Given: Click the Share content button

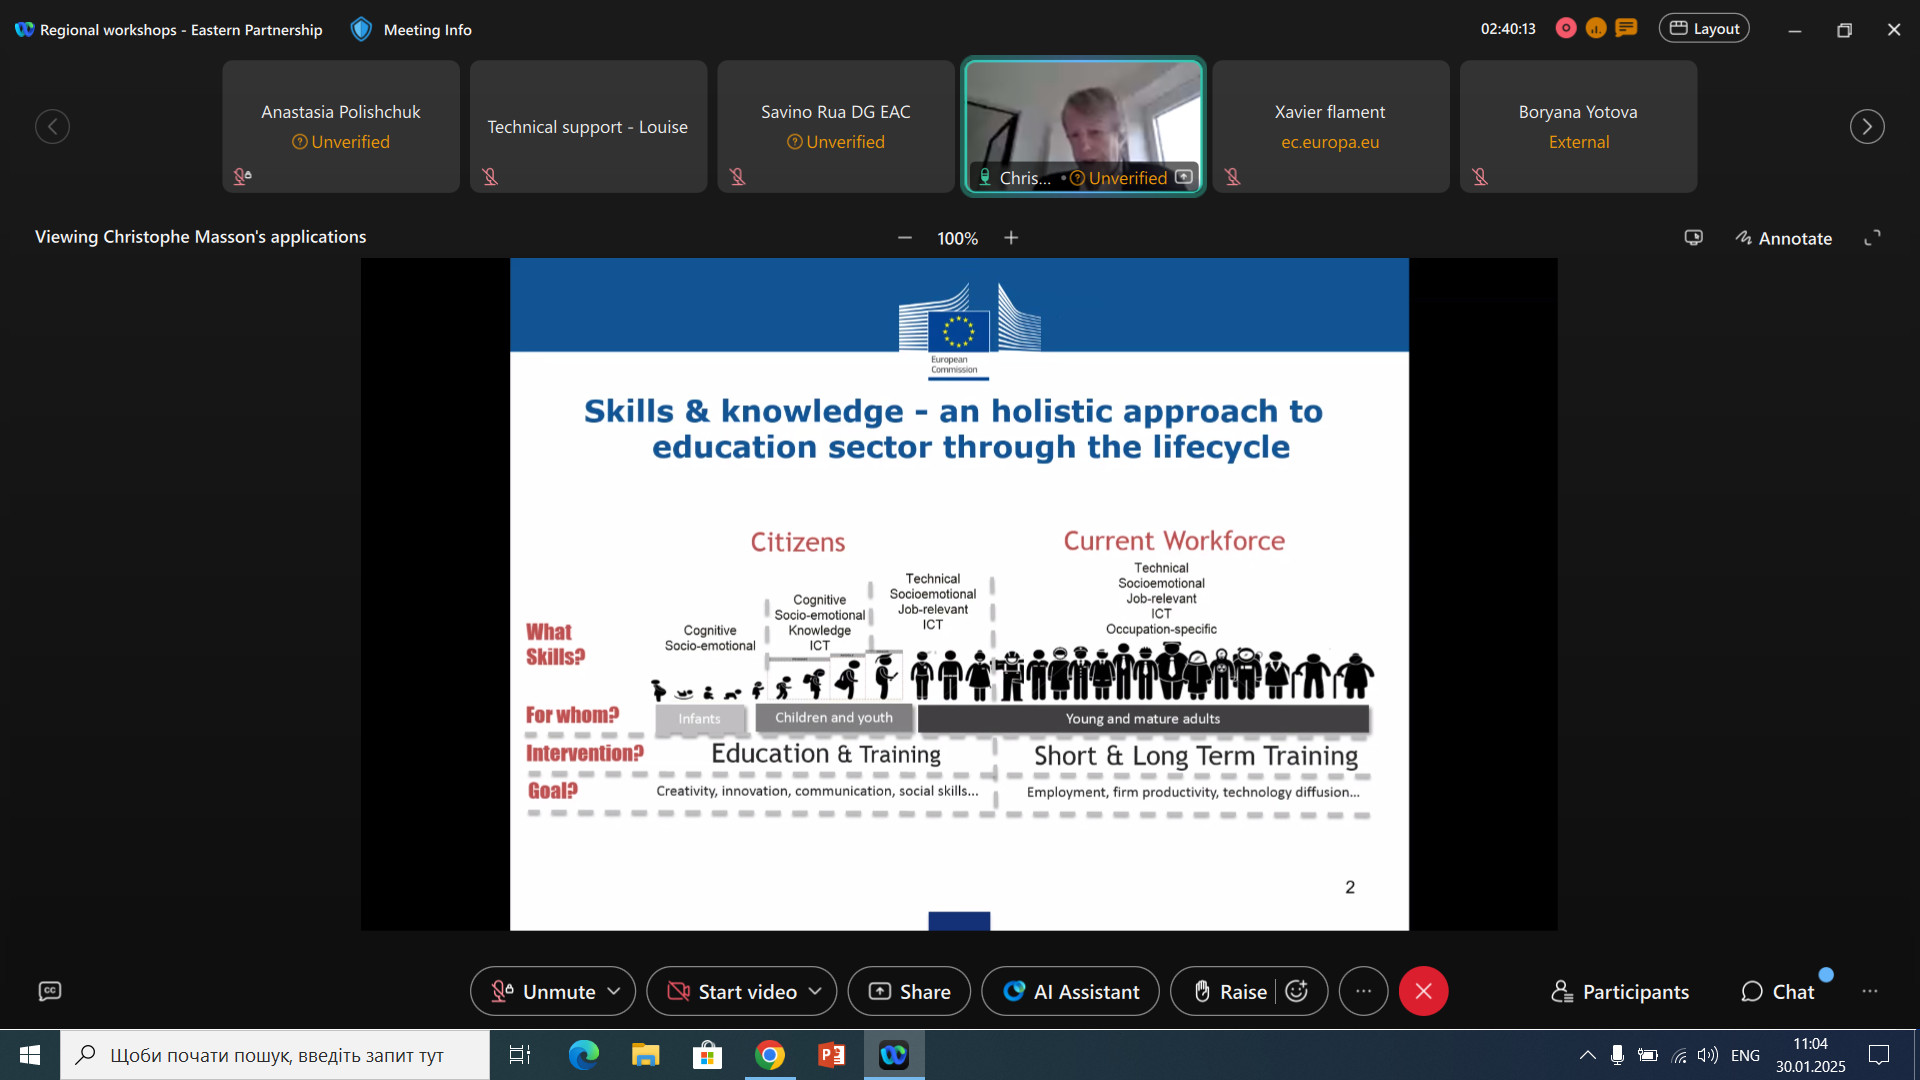Looking at the screenshot, I should (909, 991).
